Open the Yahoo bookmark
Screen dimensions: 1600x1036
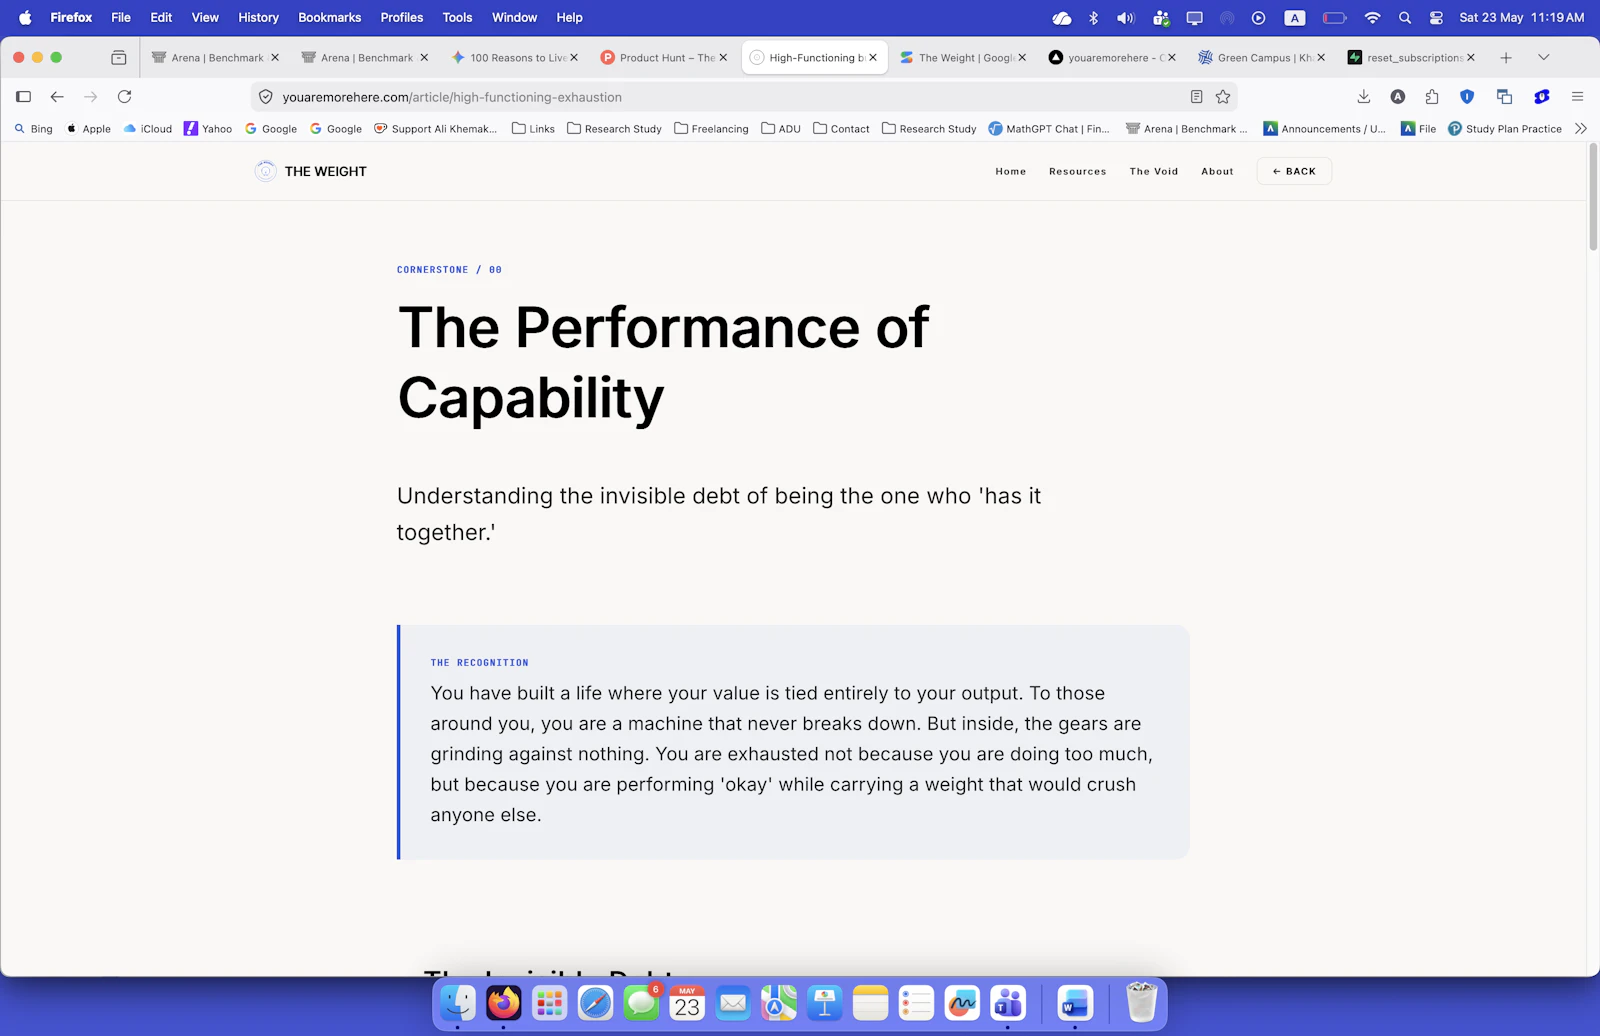coord(208,129)
